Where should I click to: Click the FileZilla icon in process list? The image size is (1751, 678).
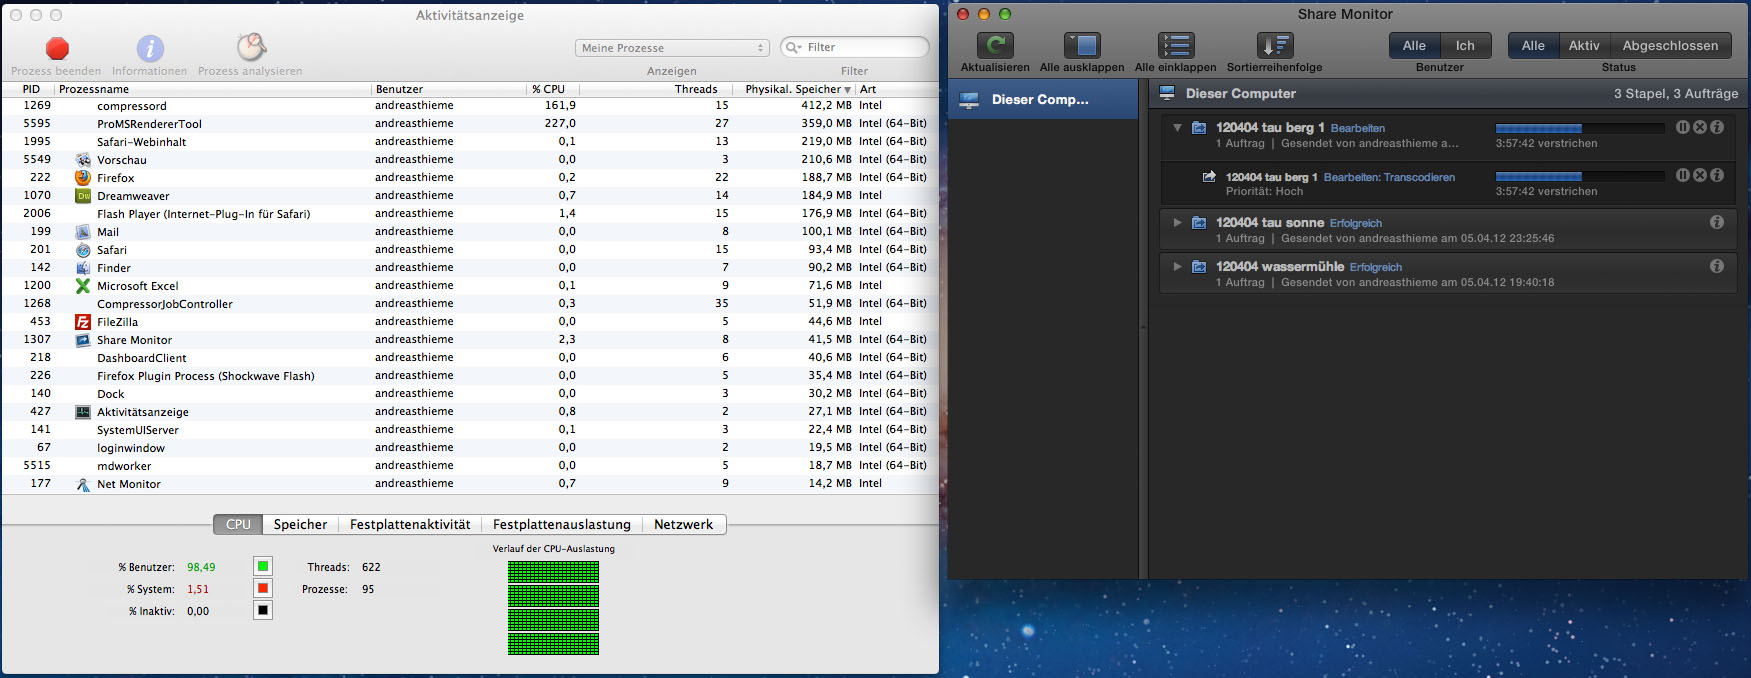tap(83, 321)
